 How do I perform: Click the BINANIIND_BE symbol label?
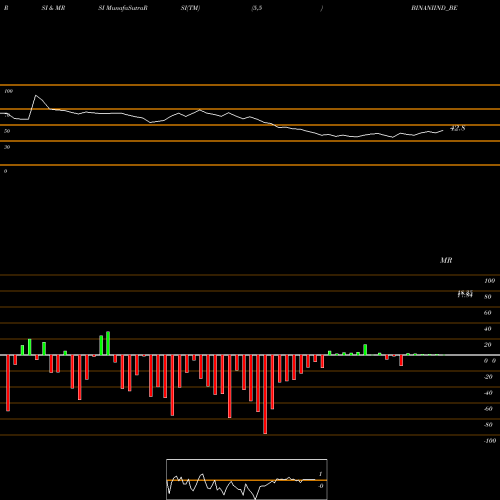(434, 8)
